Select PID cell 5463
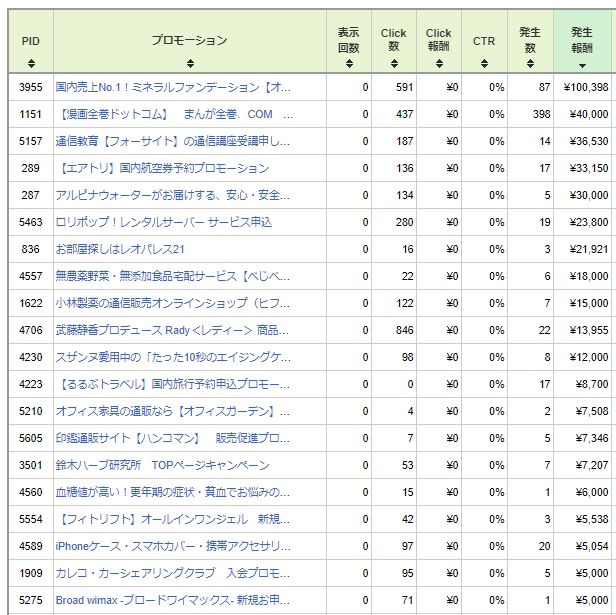This screenshot has width=616, height=615. [31, 222]
